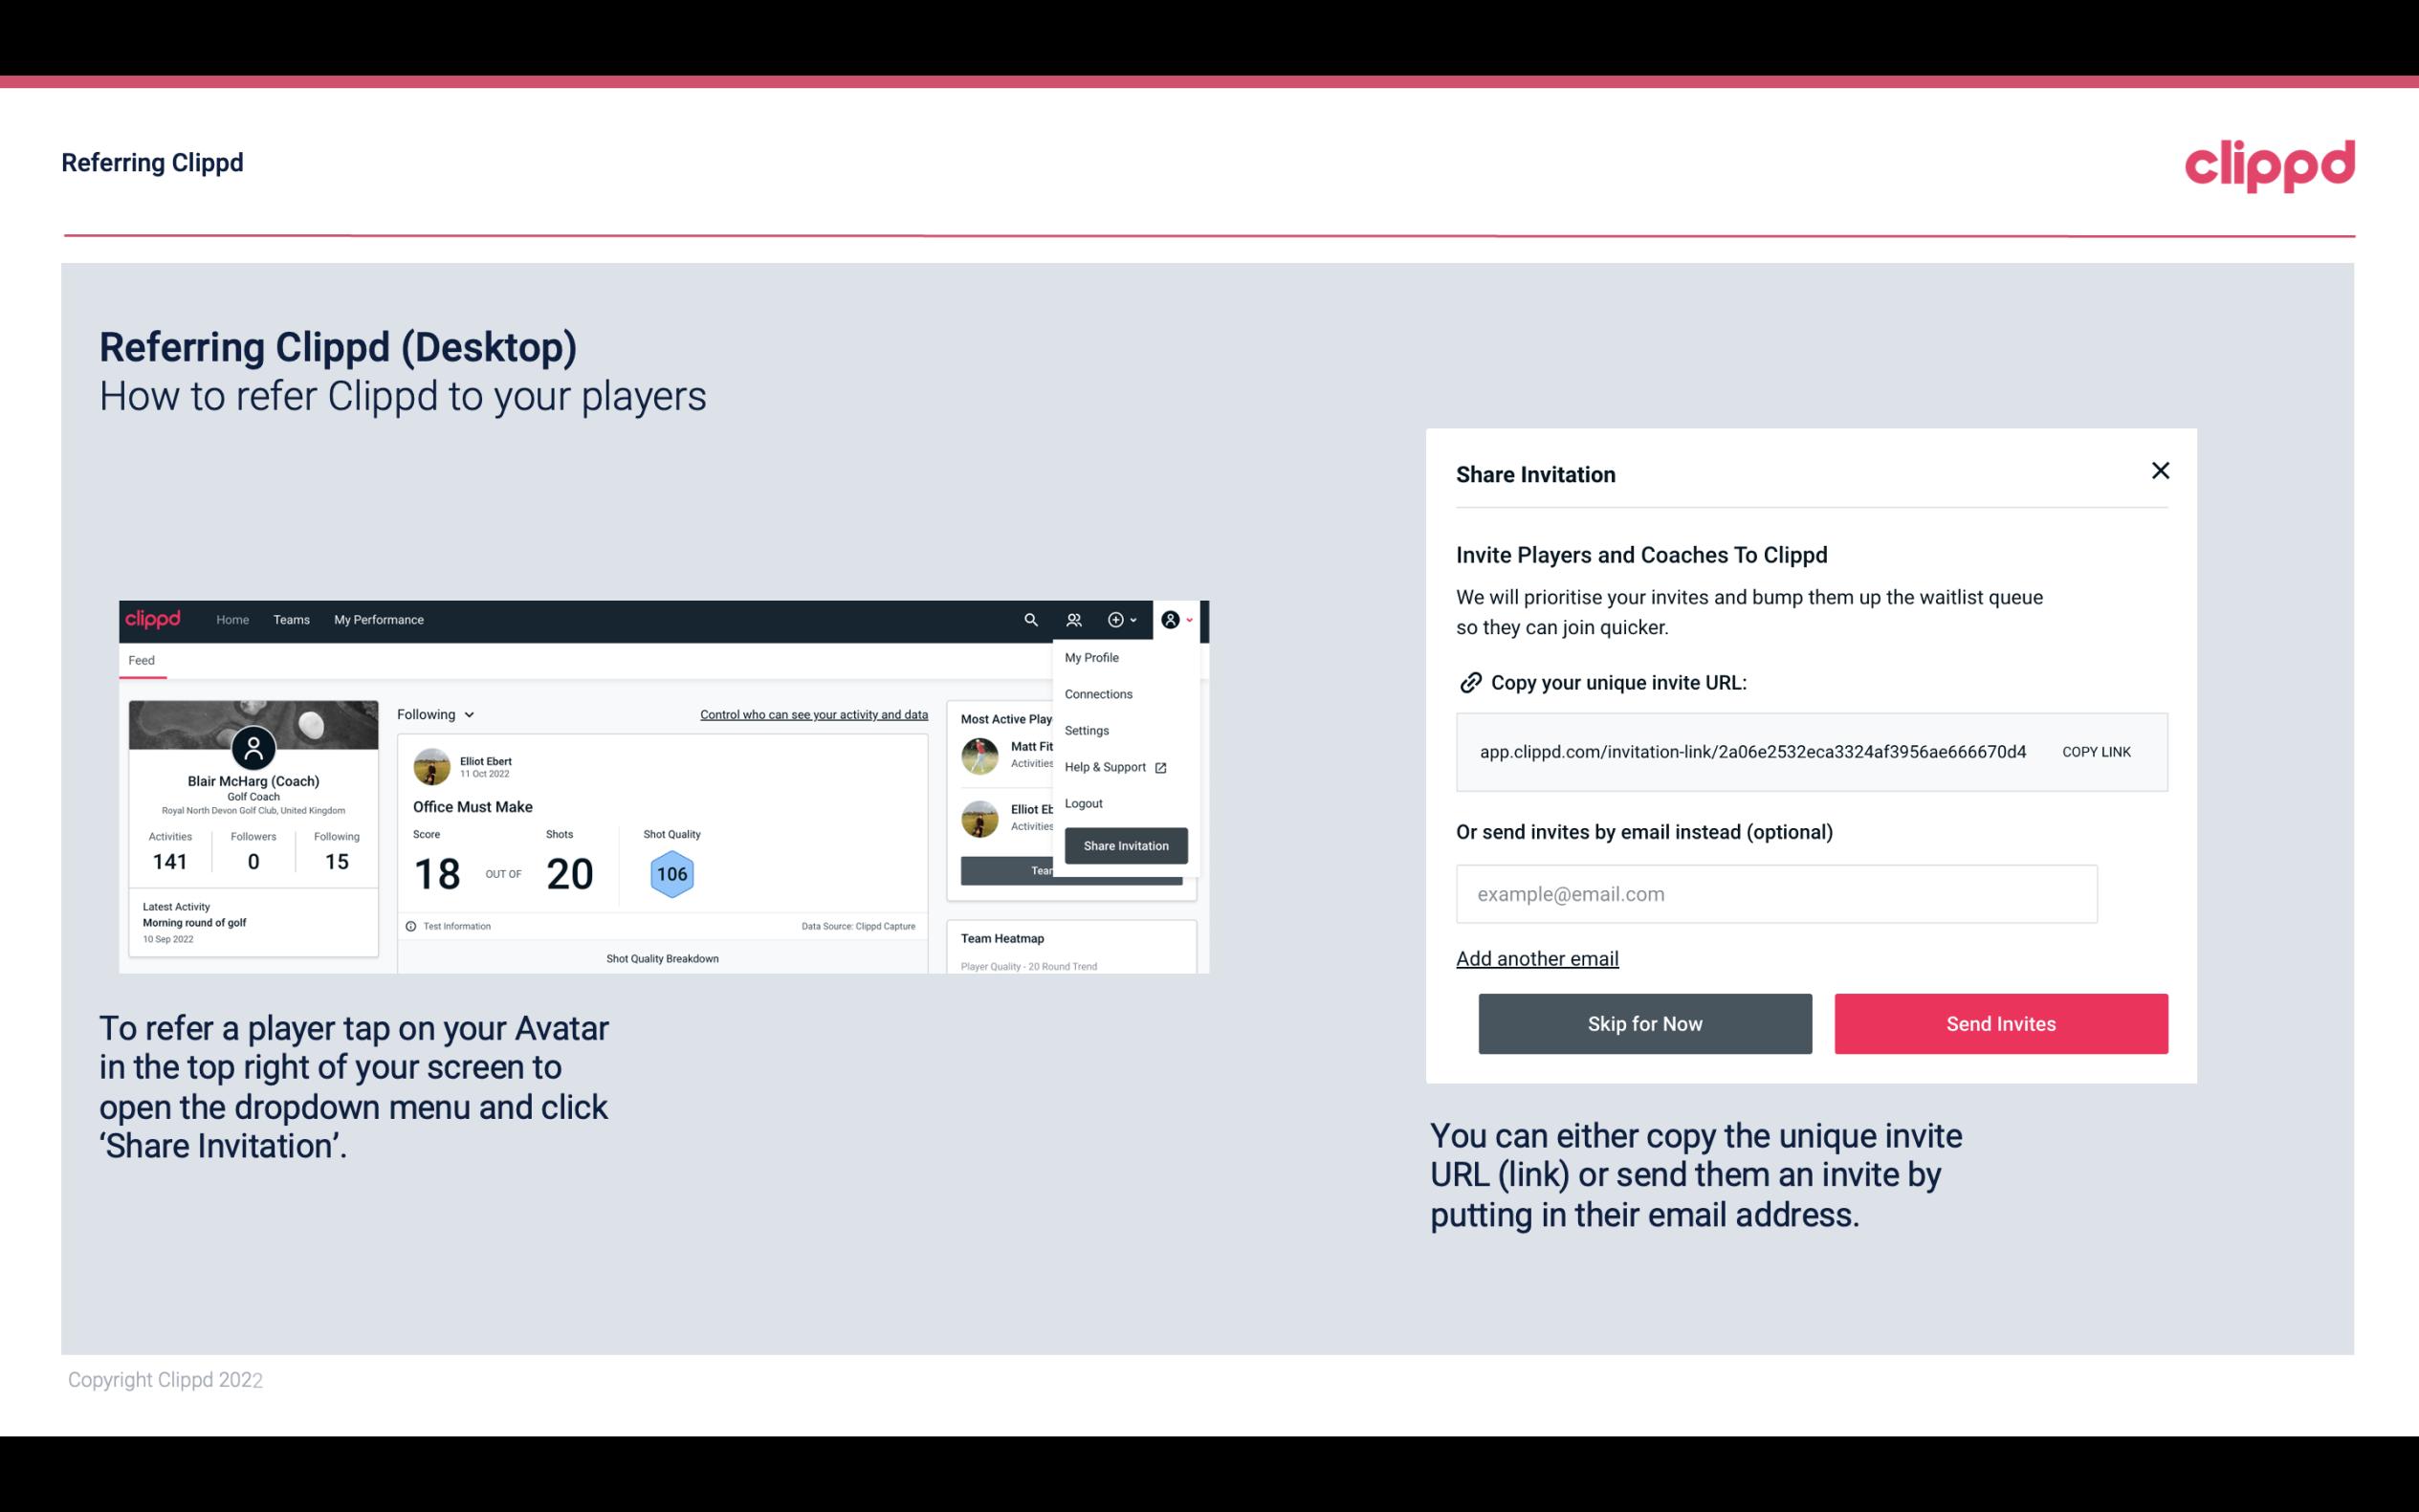The image size is (2419, 1512).
Task: Click 'COPY LINK' next to invite URL
Action: pyautogui.click(x=2095, y=753)
